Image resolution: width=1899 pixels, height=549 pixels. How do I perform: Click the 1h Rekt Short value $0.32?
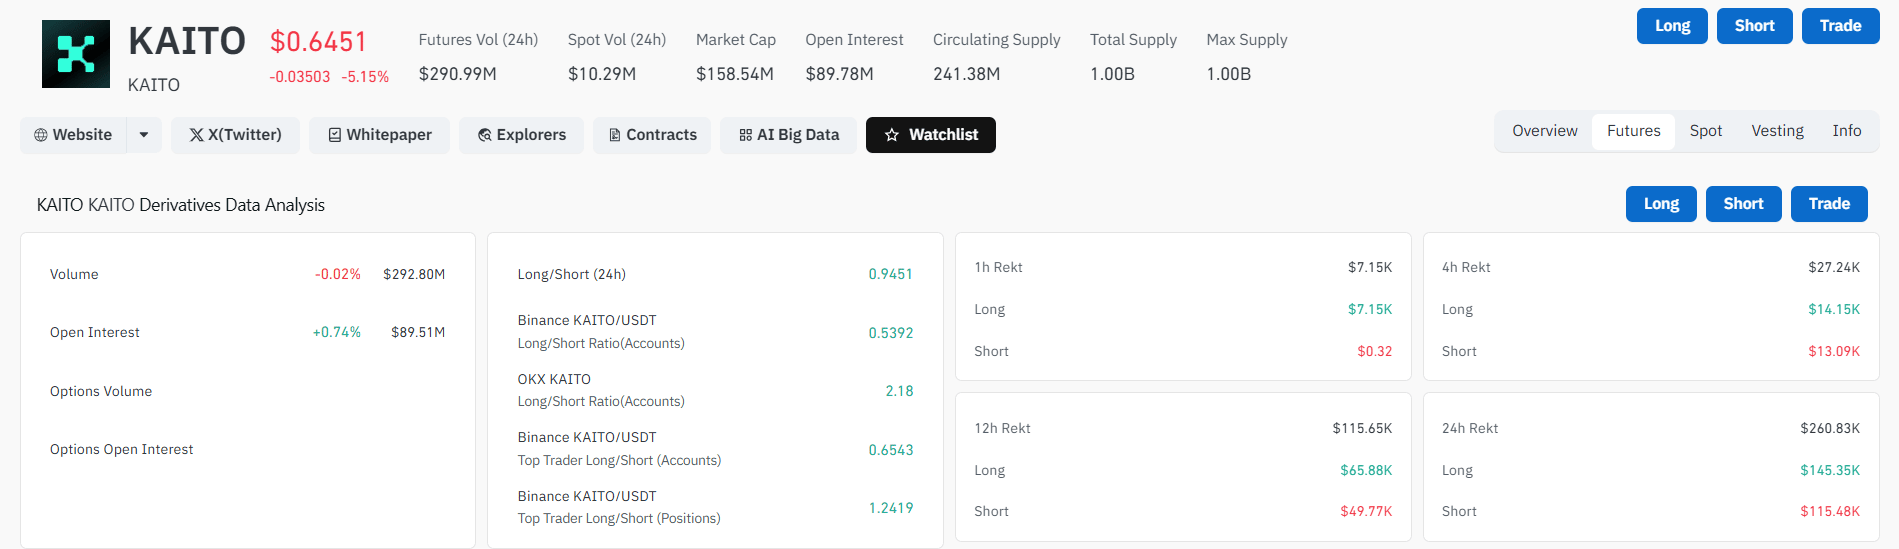tap(1374, 351)
